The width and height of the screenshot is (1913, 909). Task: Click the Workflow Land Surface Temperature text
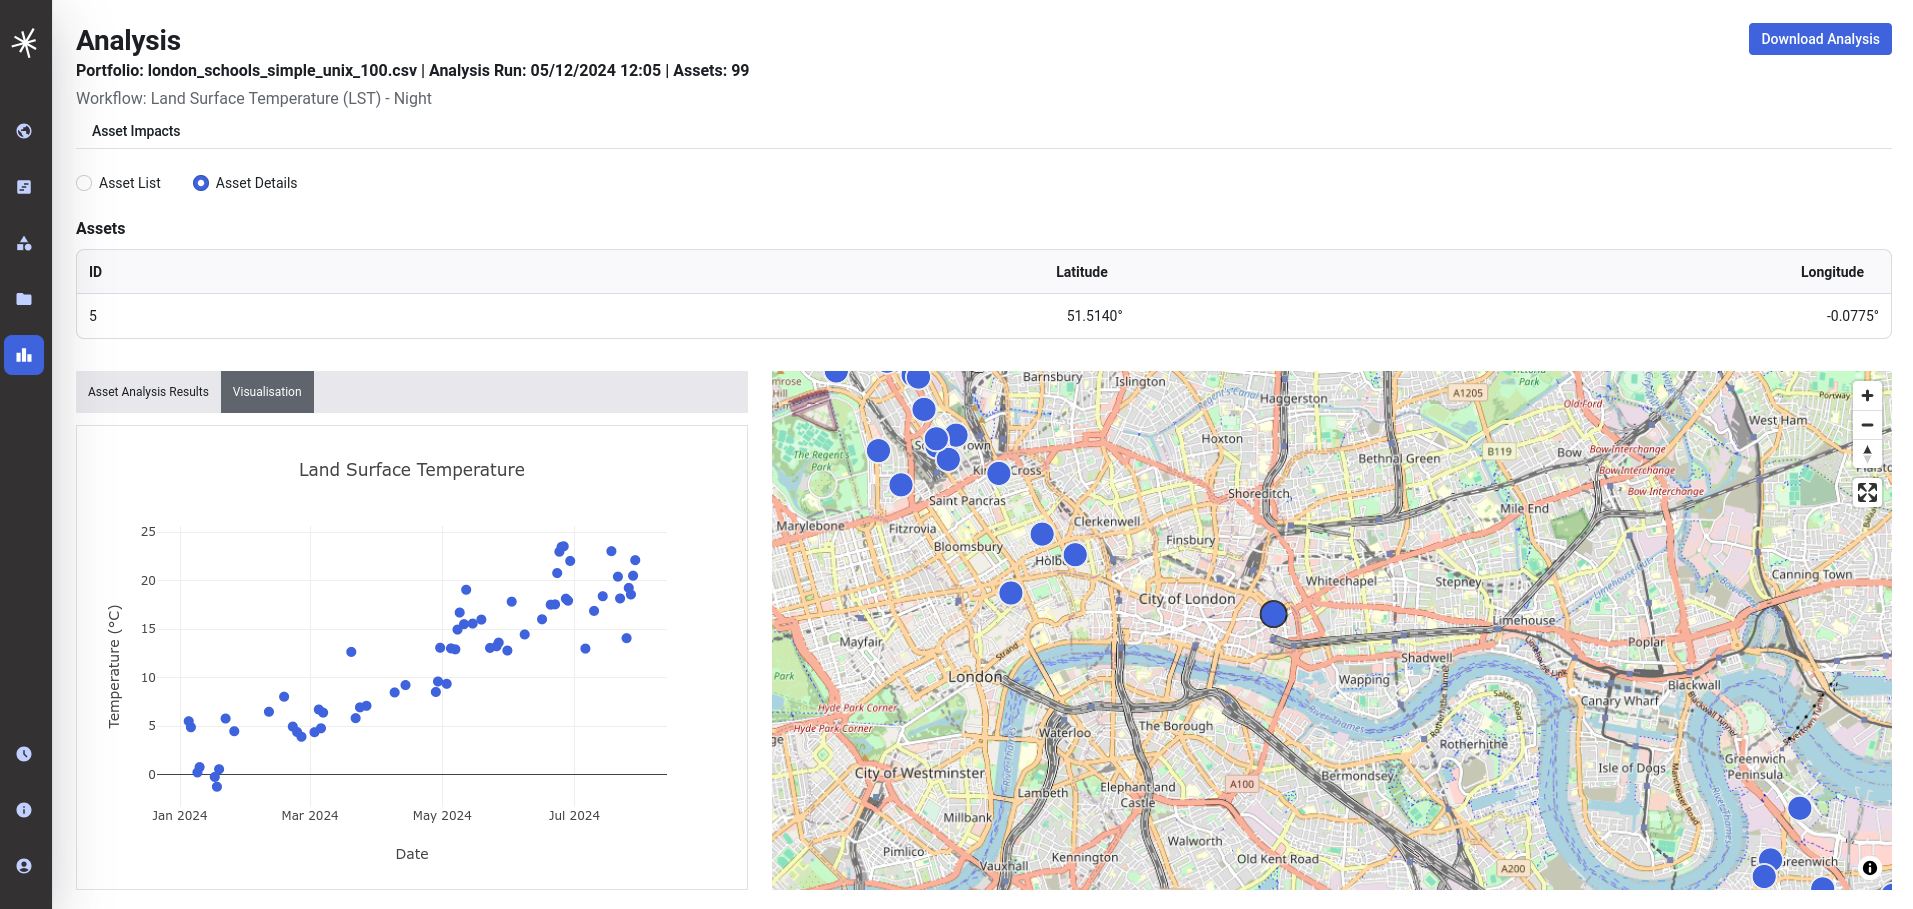pos(254,98)
